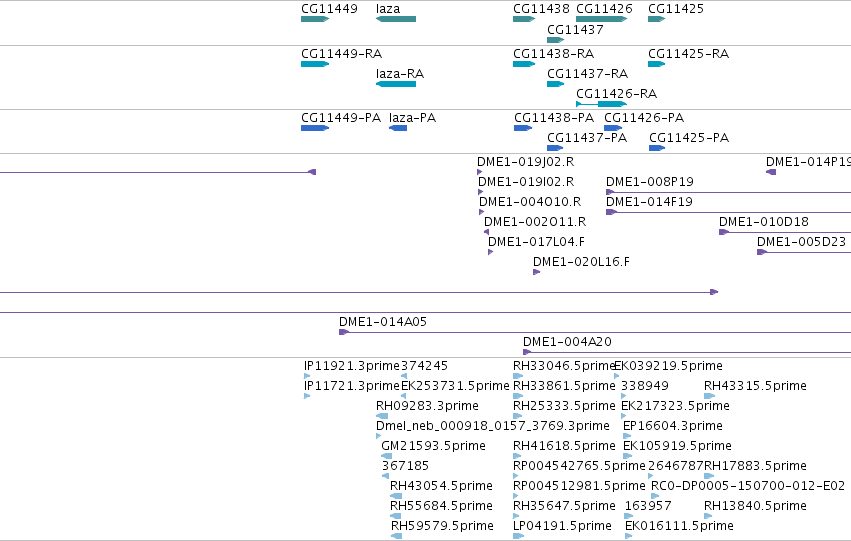Open the EP16604.3prime EST label

(x=673, y=426)
